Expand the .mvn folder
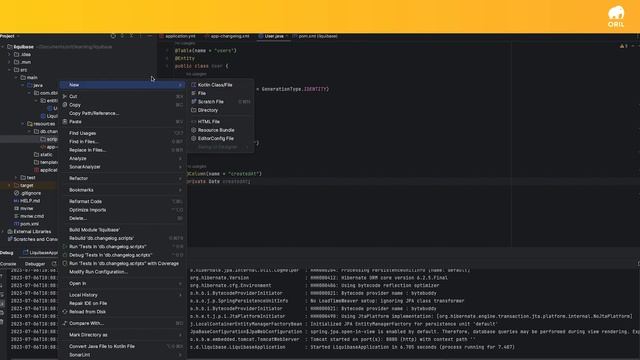640x360 pixels. 9,62
